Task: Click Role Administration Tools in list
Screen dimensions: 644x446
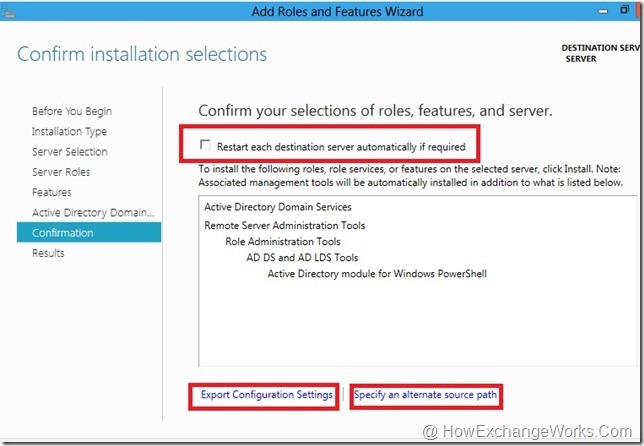Action: pos(282,241)
